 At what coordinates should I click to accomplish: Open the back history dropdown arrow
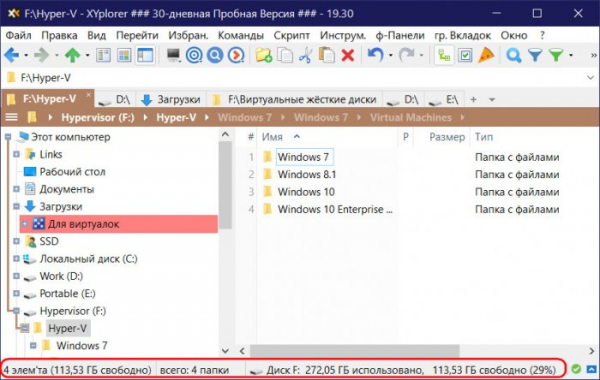click(26, 55)
